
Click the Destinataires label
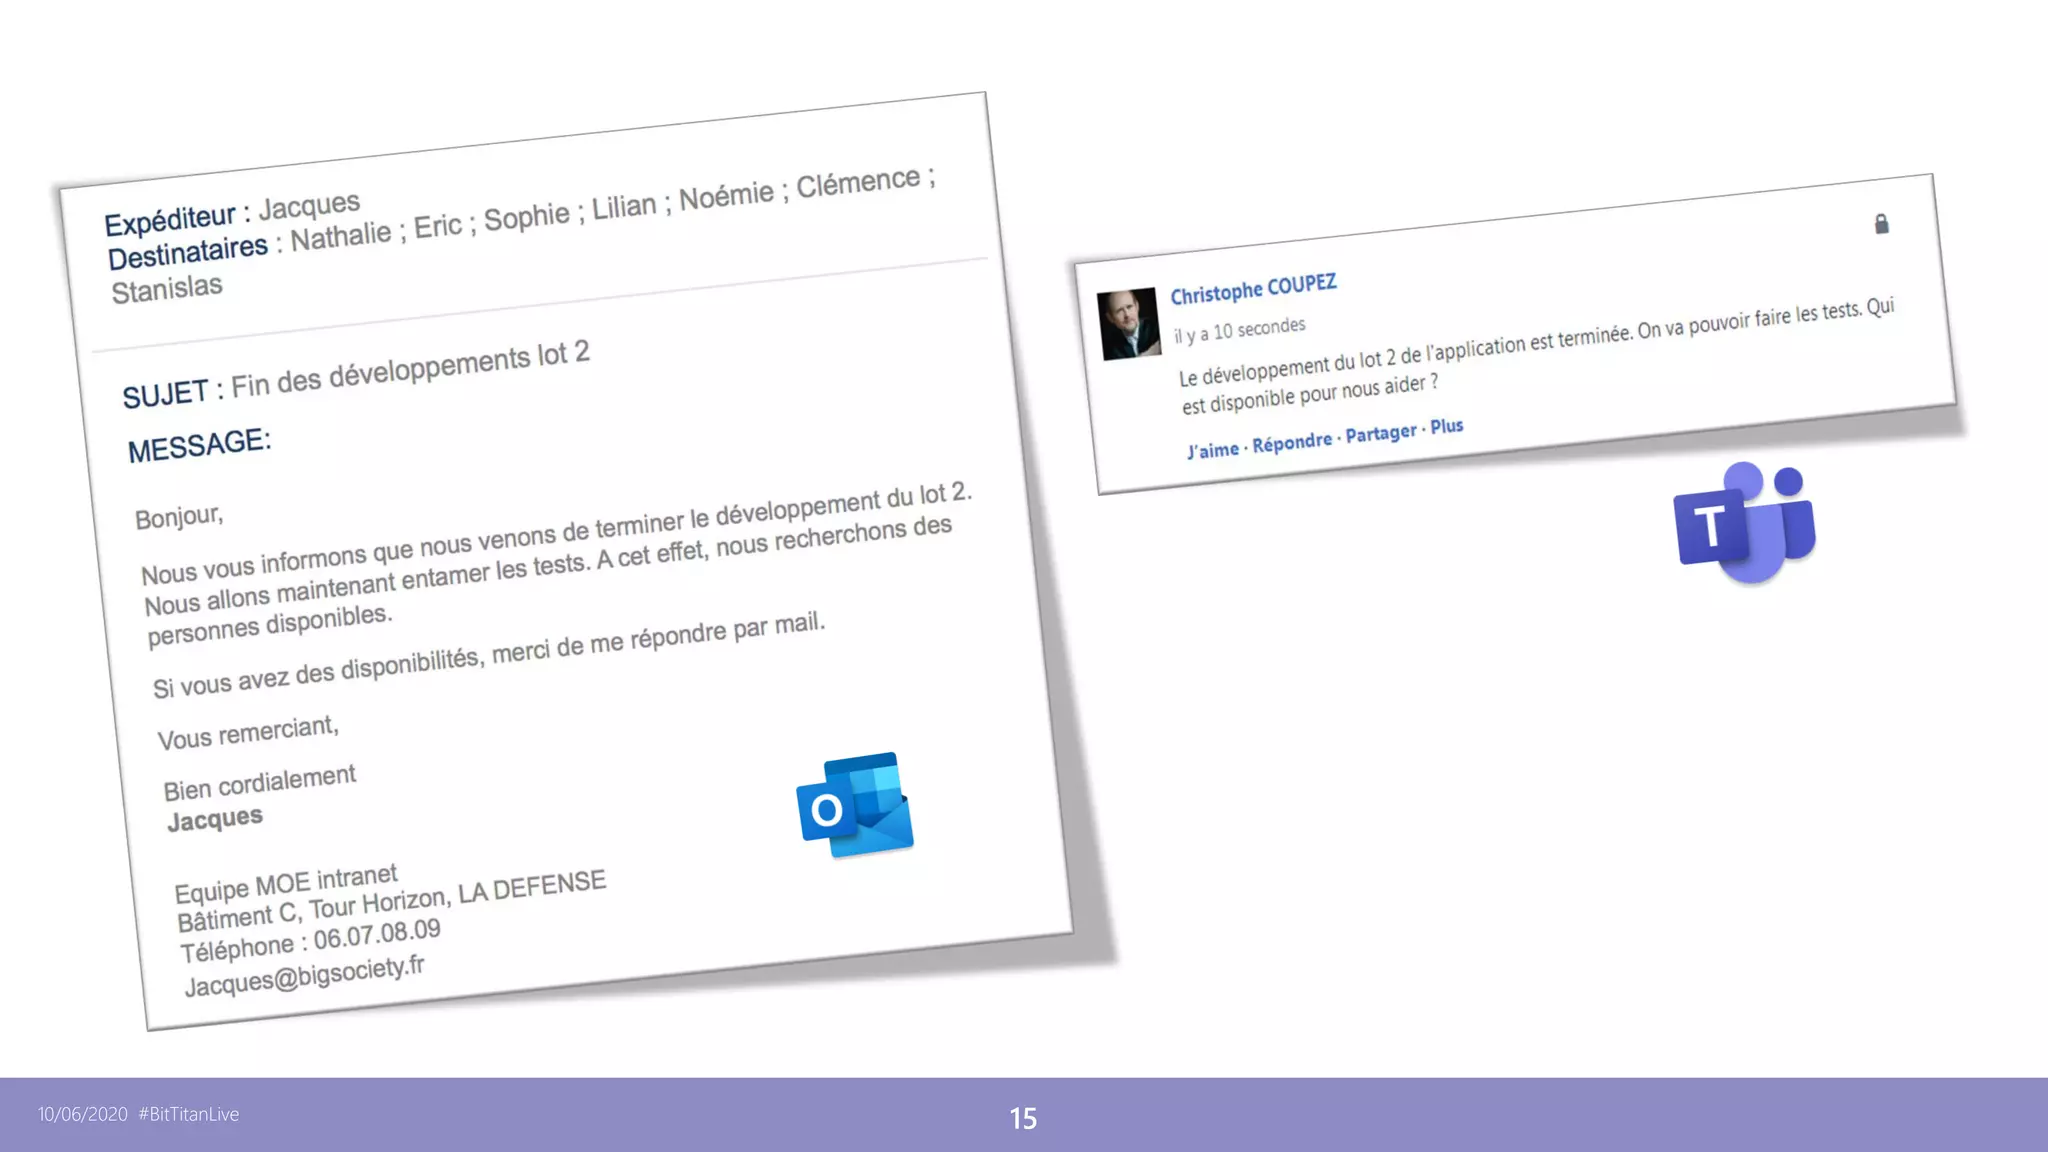click(188, 252)
